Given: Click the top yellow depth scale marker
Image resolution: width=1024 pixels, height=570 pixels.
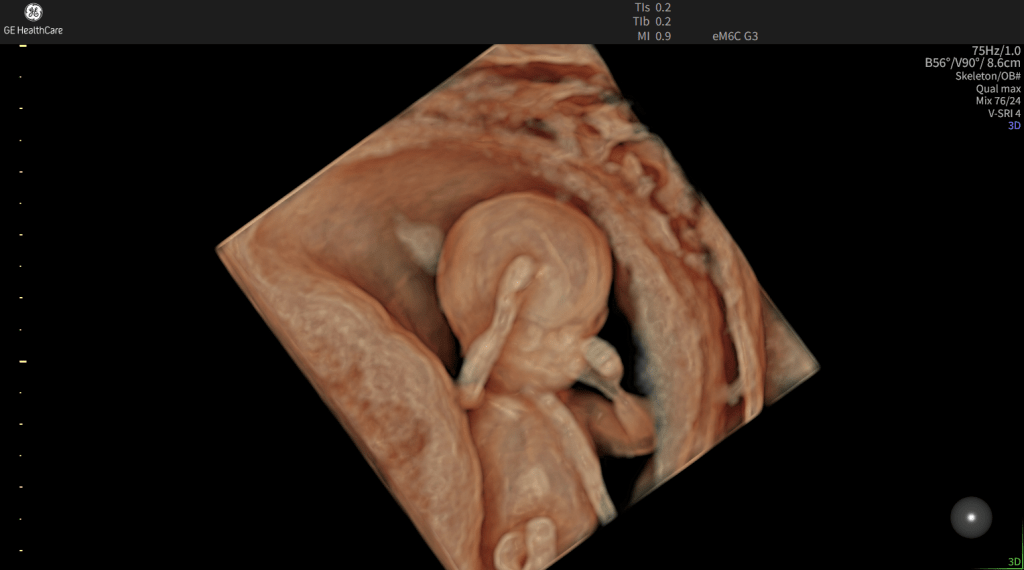Looking at the screenshot, I should click(22, 45).
